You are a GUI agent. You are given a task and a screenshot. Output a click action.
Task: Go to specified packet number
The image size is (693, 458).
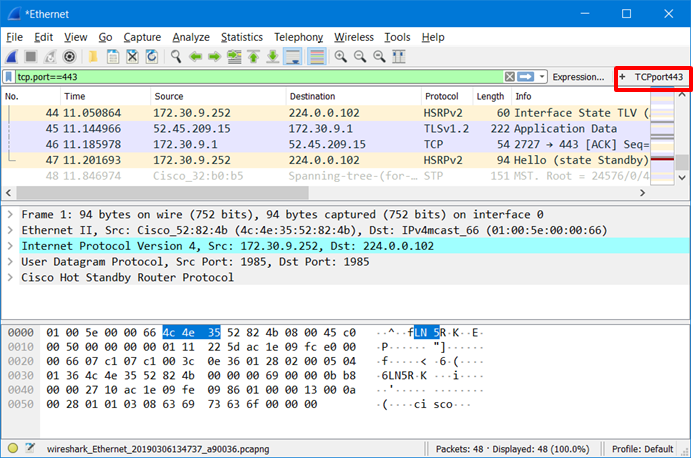[234, 57]
